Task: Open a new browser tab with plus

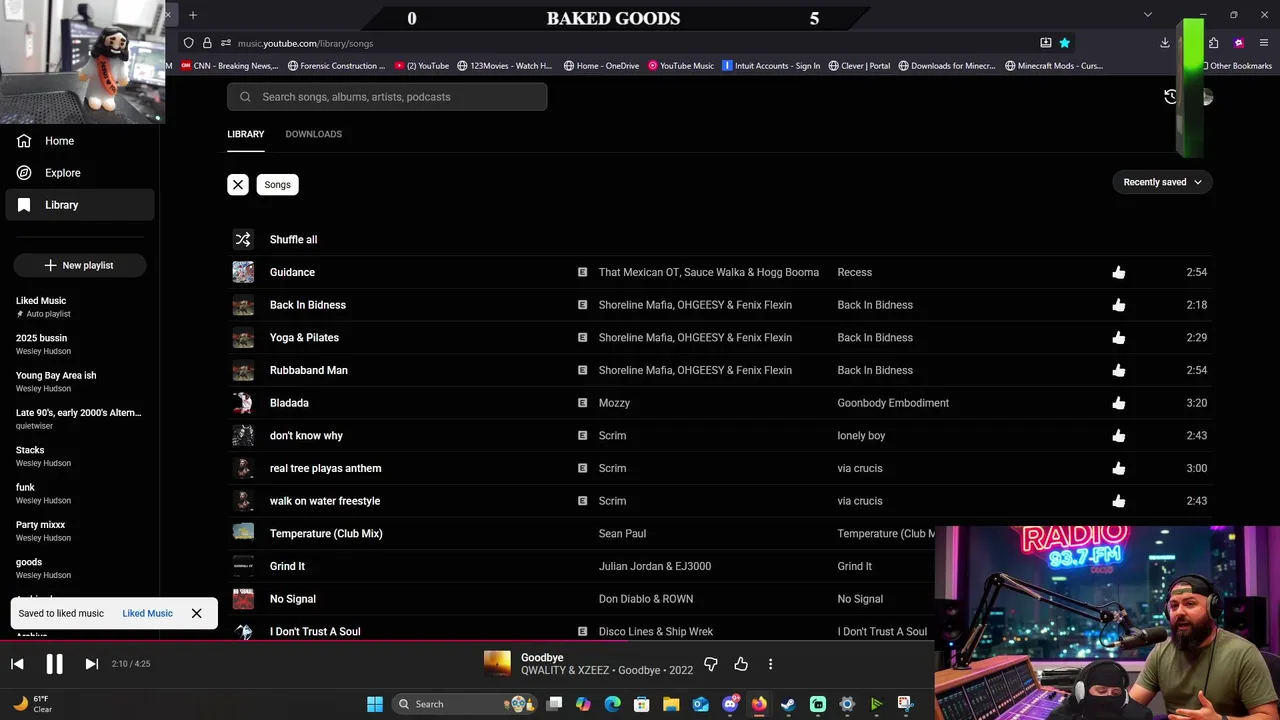Action: [193, 15]
